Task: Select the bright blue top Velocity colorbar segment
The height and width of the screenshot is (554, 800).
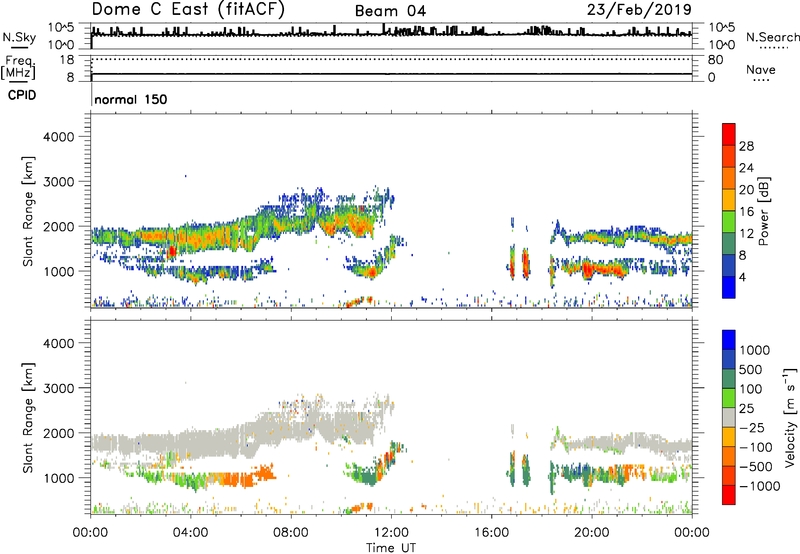Action: coord(729,340)
